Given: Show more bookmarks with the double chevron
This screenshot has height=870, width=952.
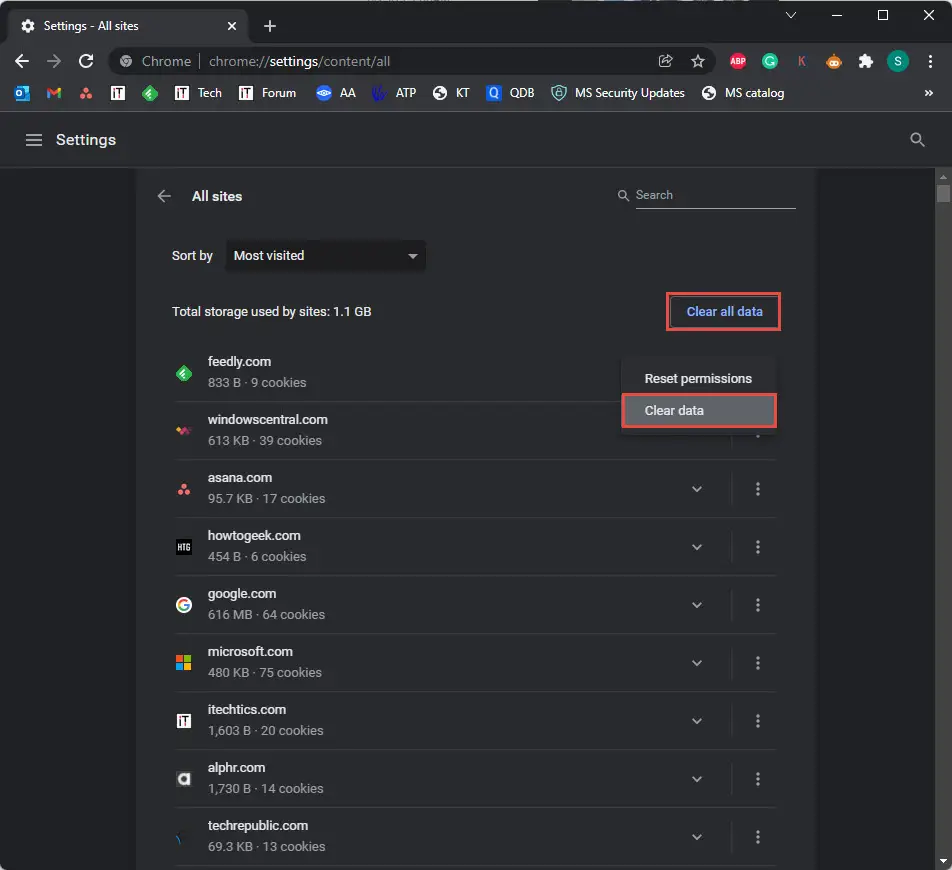Looking at the screenshot, I should click(928, 93).
